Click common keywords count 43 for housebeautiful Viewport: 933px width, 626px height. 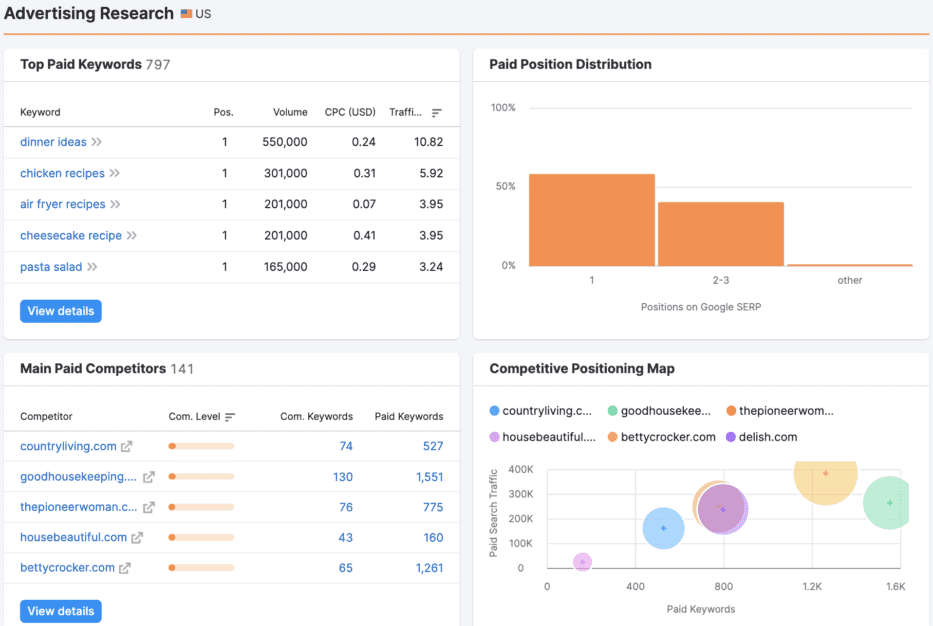point(346,538)
